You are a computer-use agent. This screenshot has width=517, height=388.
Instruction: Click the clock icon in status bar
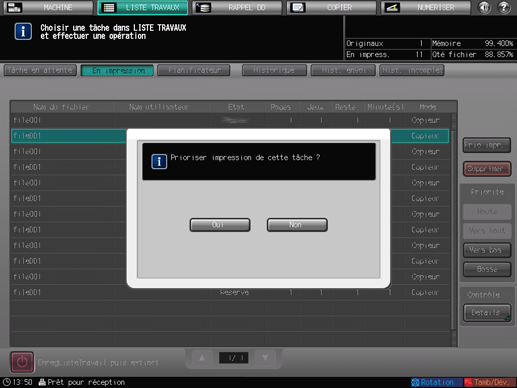click(x=6, y=382)
